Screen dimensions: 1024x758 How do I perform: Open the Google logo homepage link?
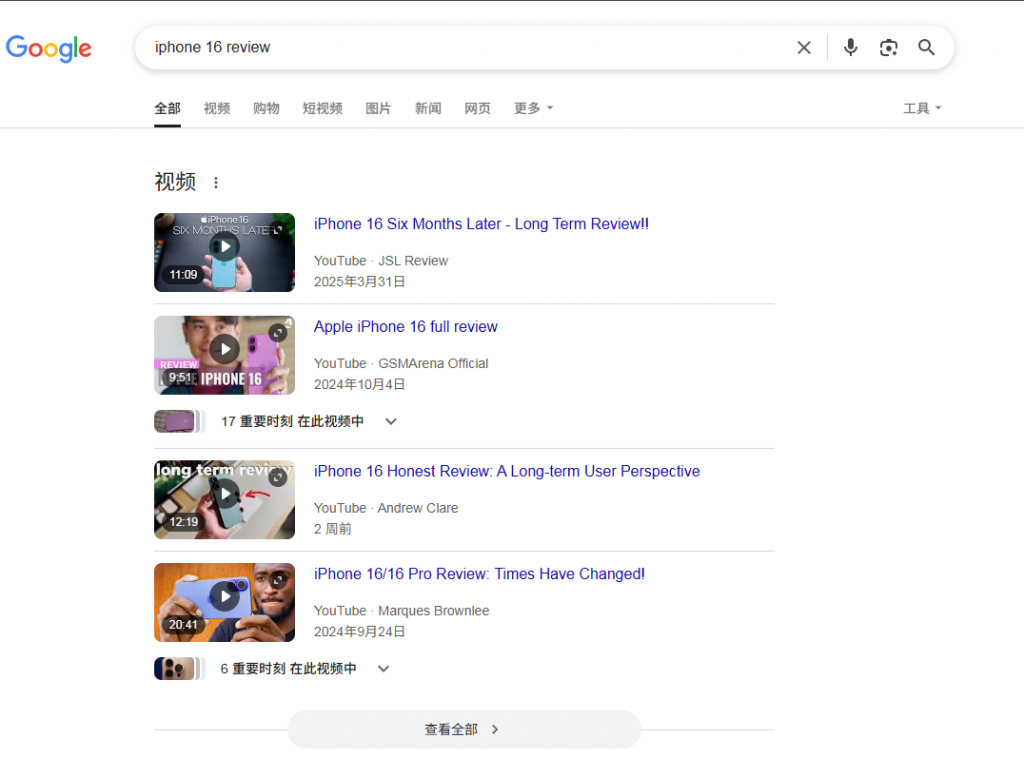[49, 48]
